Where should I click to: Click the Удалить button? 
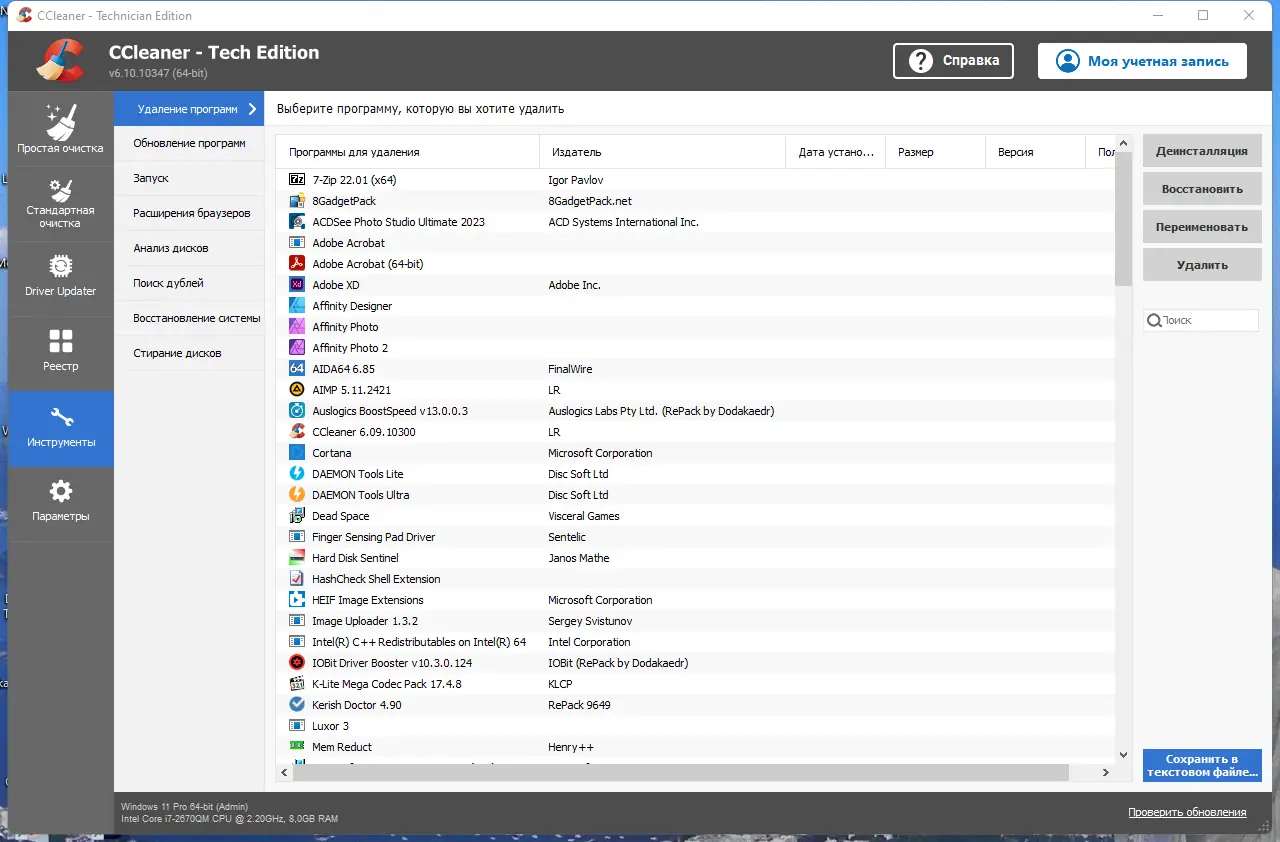[x=1202, y=265]
